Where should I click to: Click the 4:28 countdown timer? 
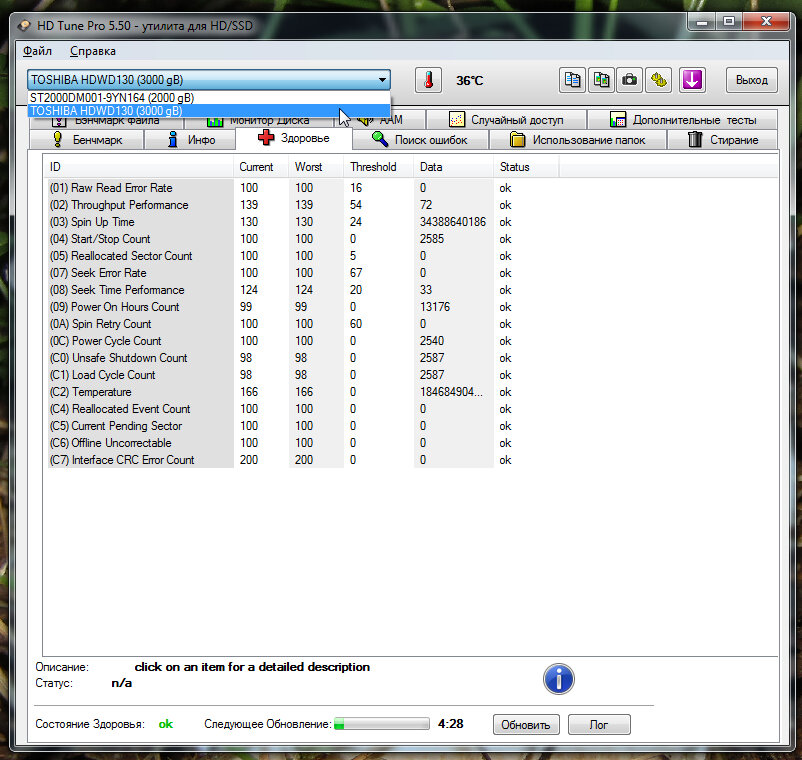[451, 724]
